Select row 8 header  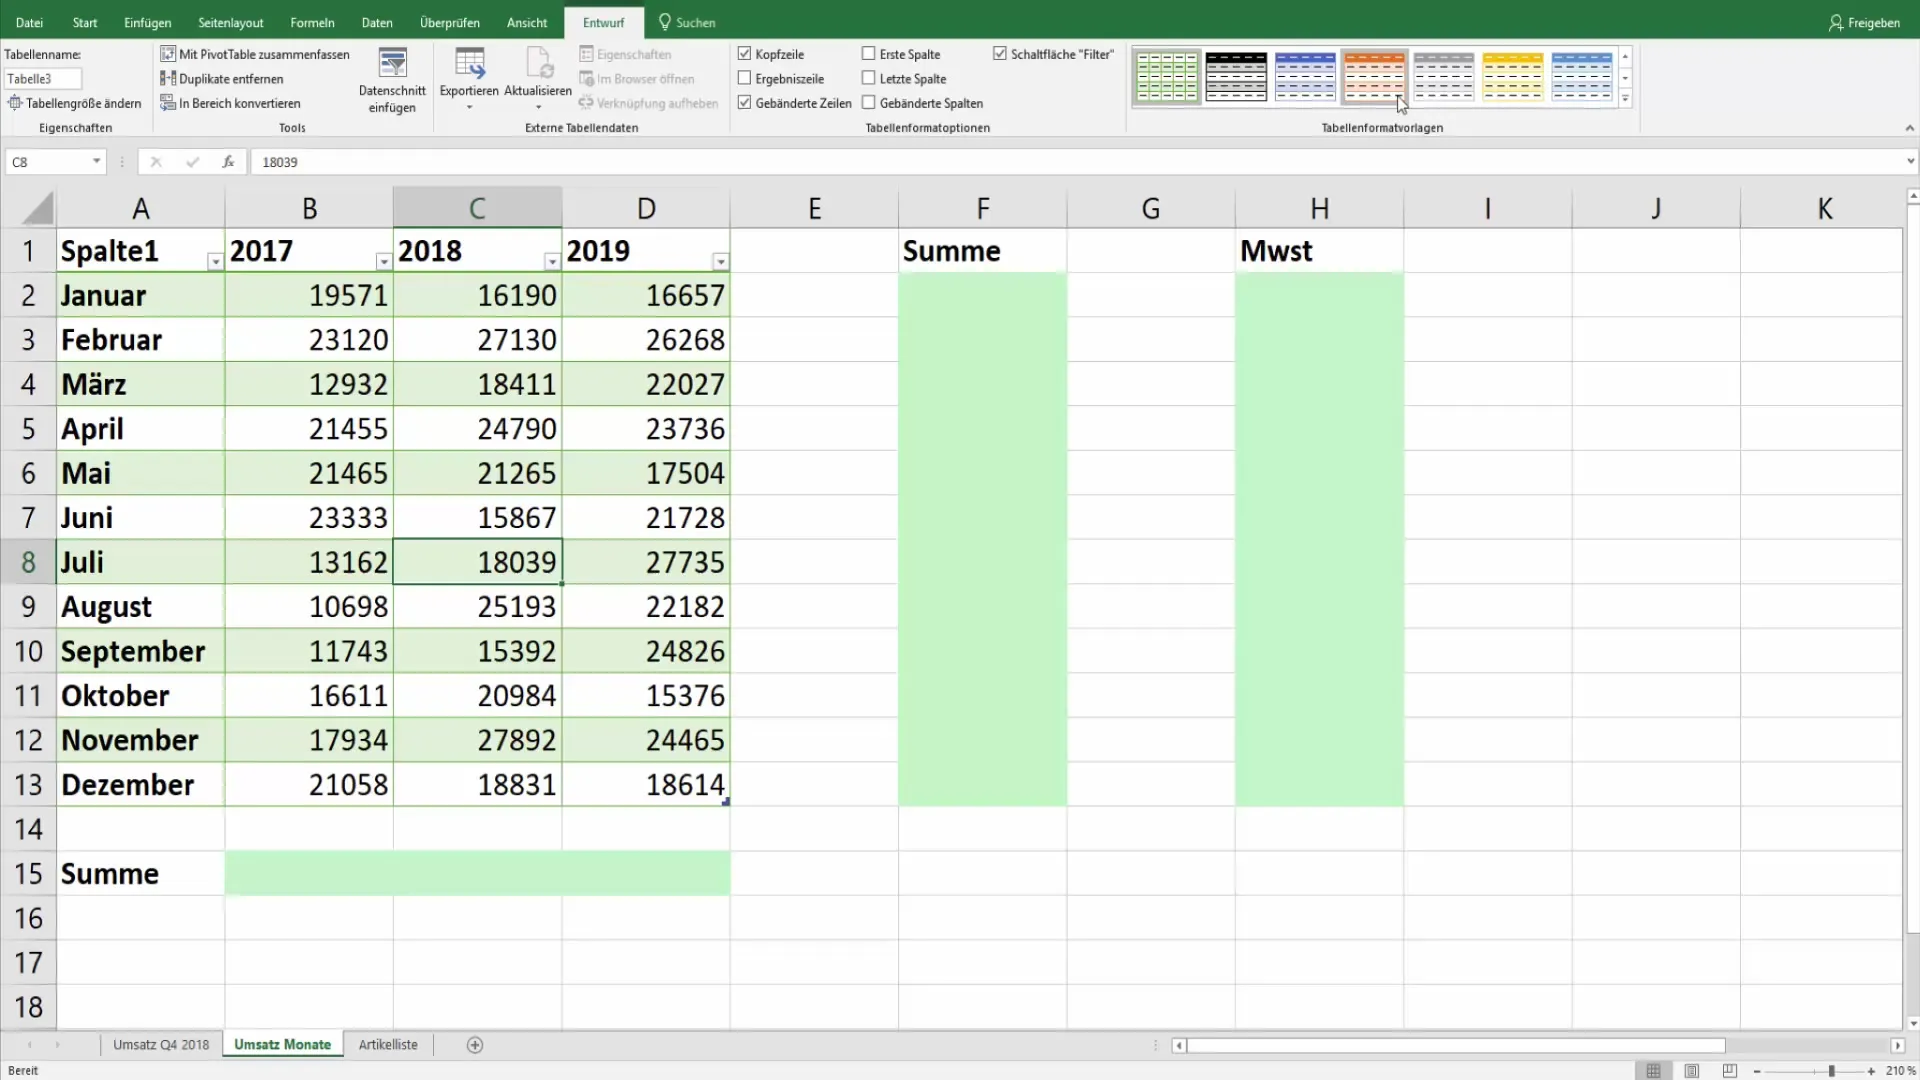click(28, 562)
